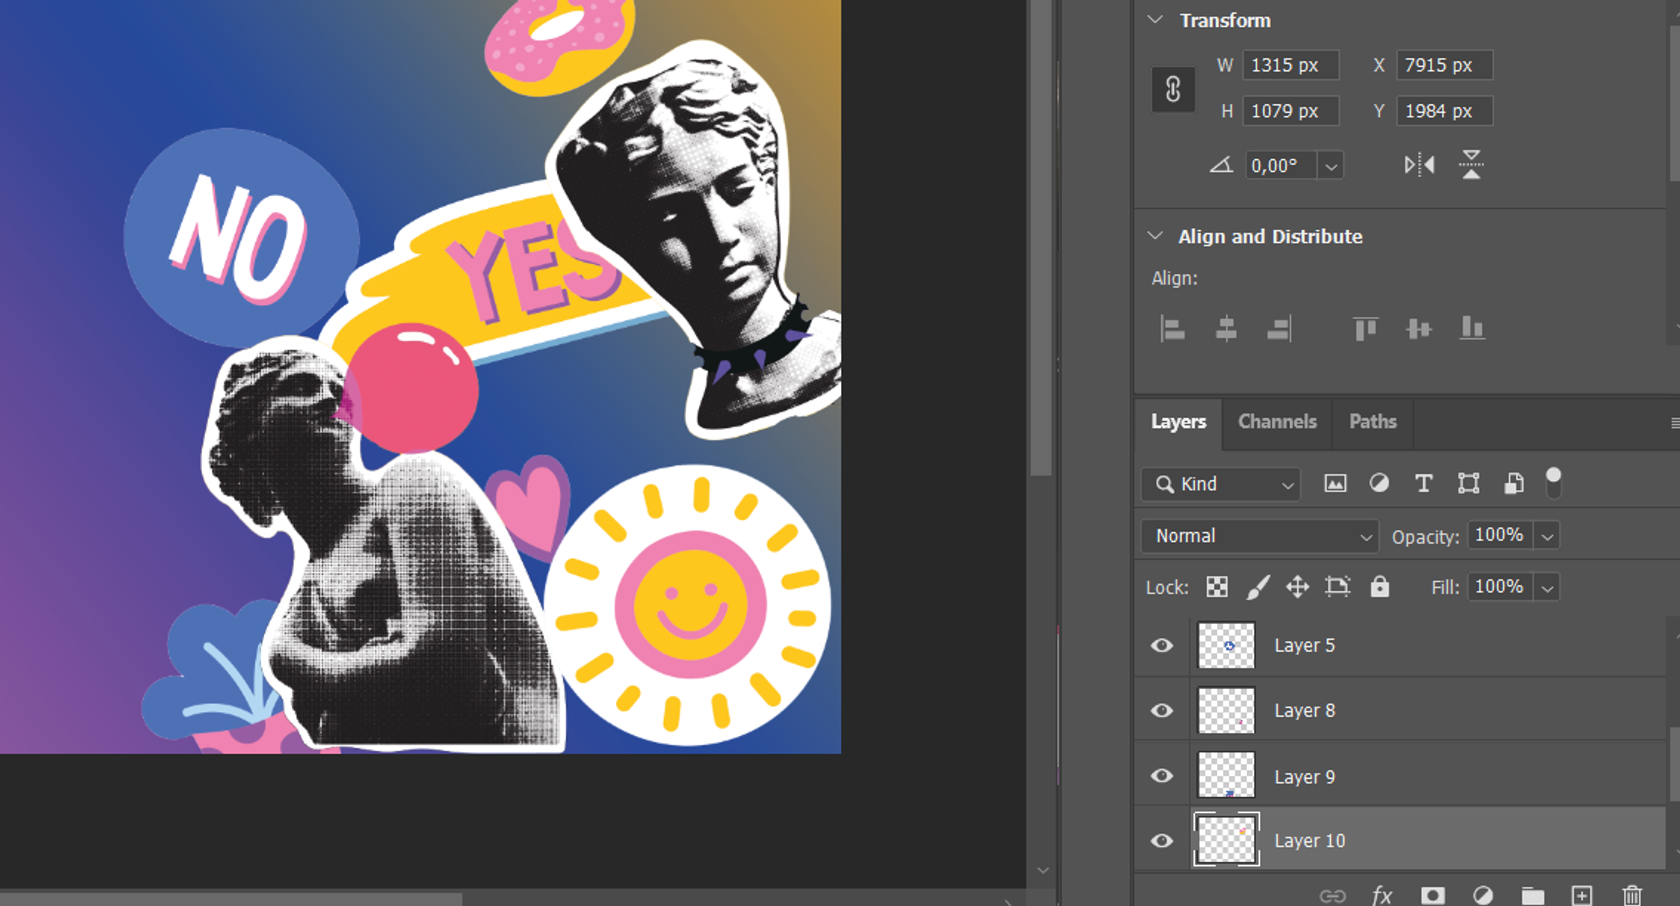Select Layer 8 in layers list

1304,711
